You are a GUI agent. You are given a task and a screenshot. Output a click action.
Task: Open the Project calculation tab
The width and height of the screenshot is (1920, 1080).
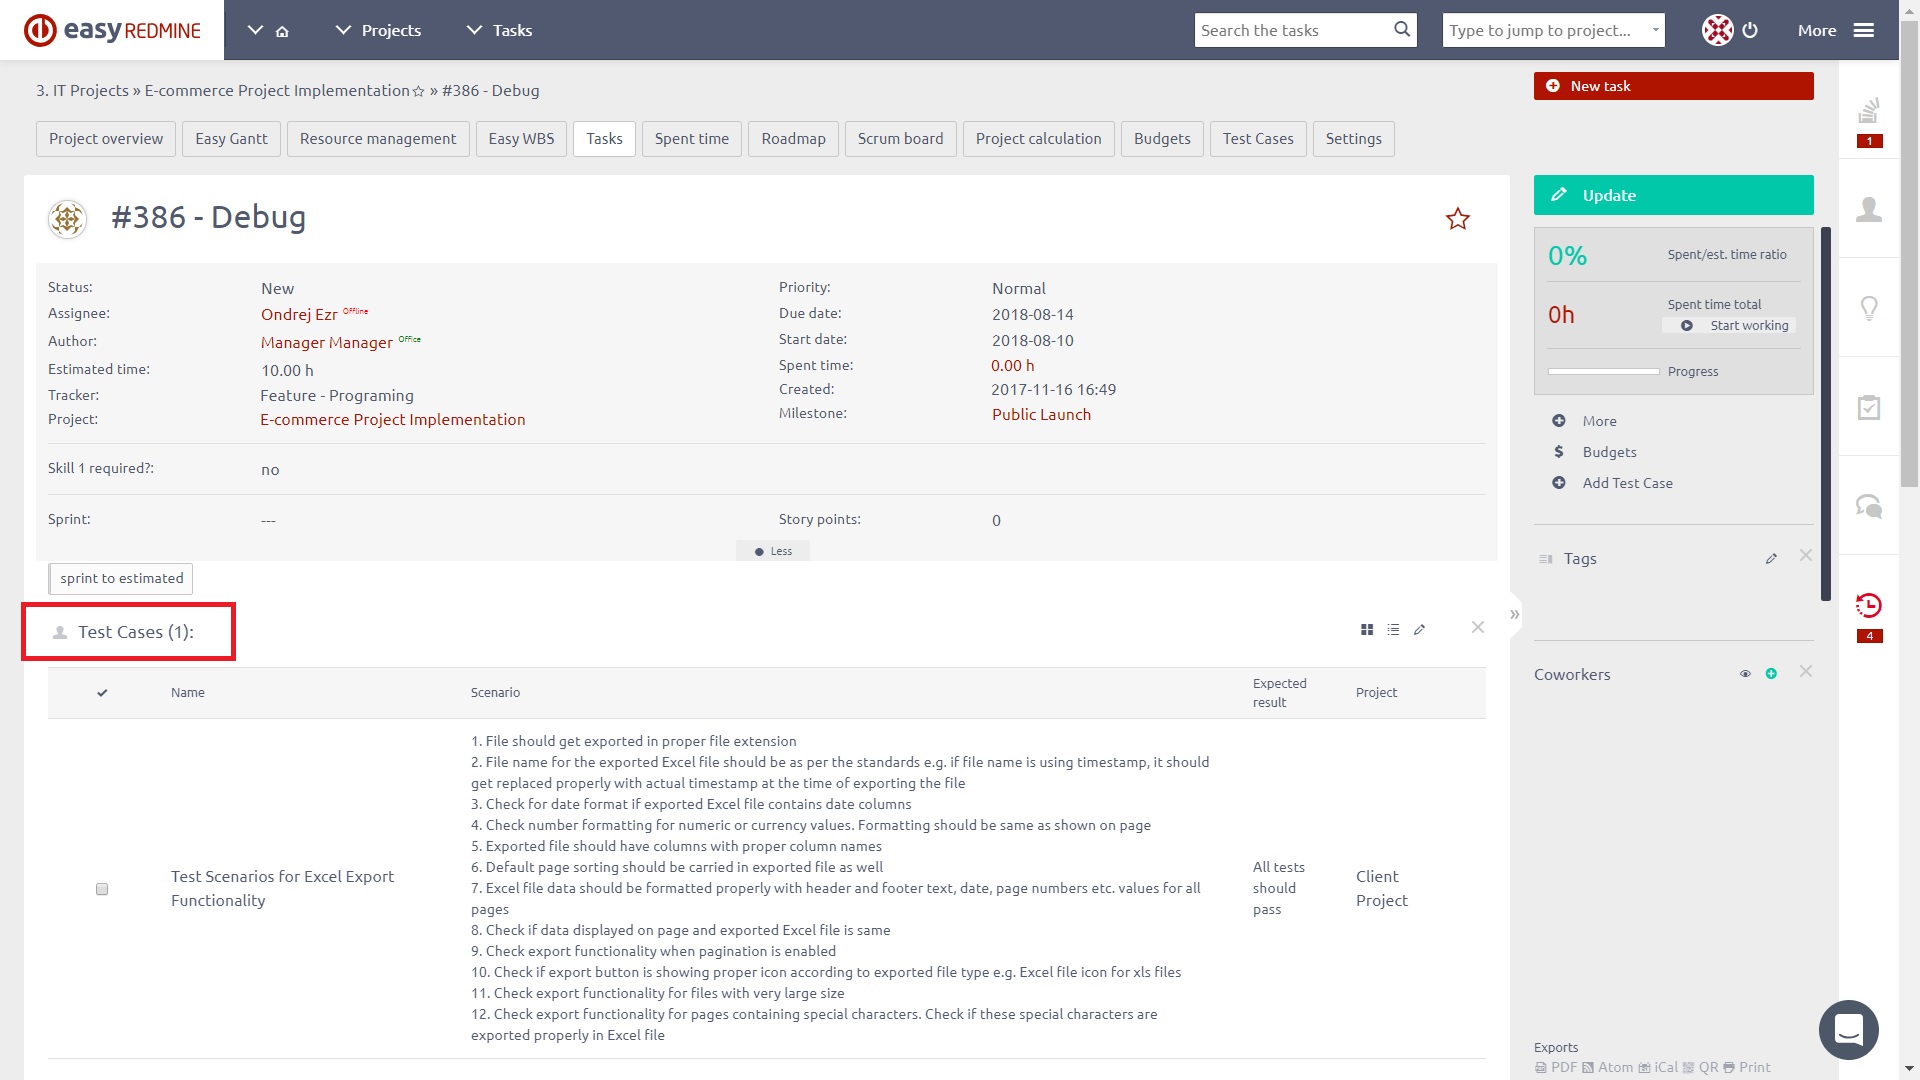pyautogui.click(x=1038, y=139)
